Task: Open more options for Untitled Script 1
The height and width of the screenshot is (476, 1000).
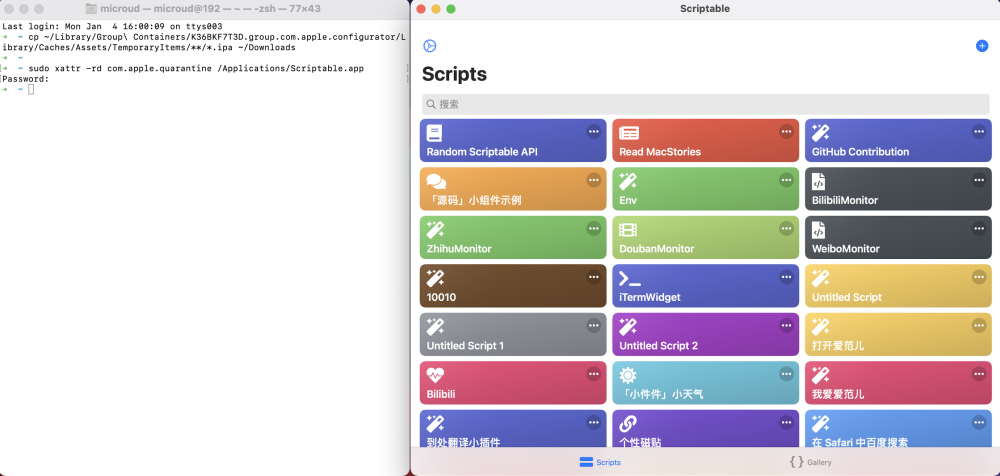Action: pos(594,325)
